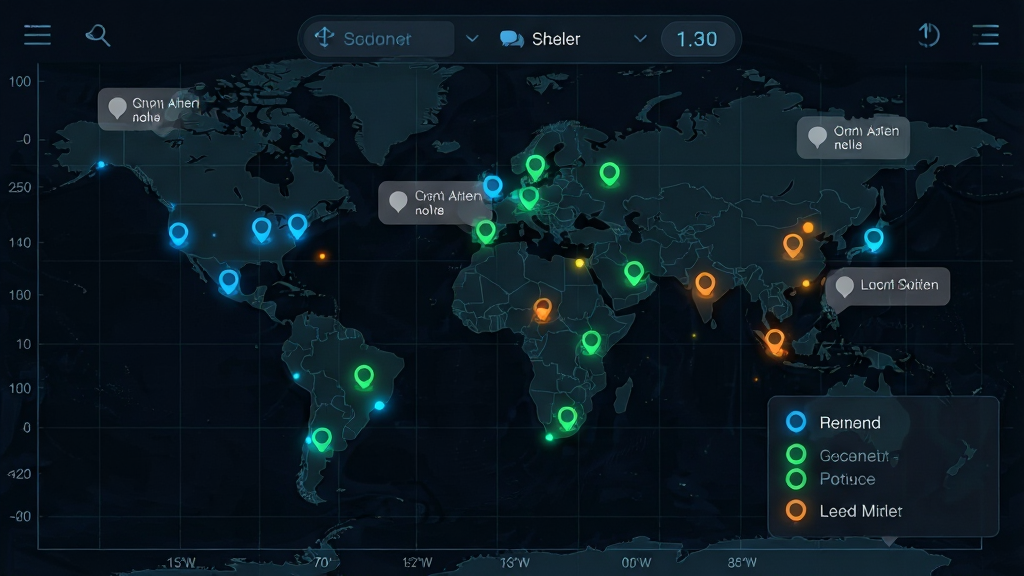Screen dimensions: 1024x576
Task: Expand the chevron next to Sodonet
Action: tap(472, 39)
